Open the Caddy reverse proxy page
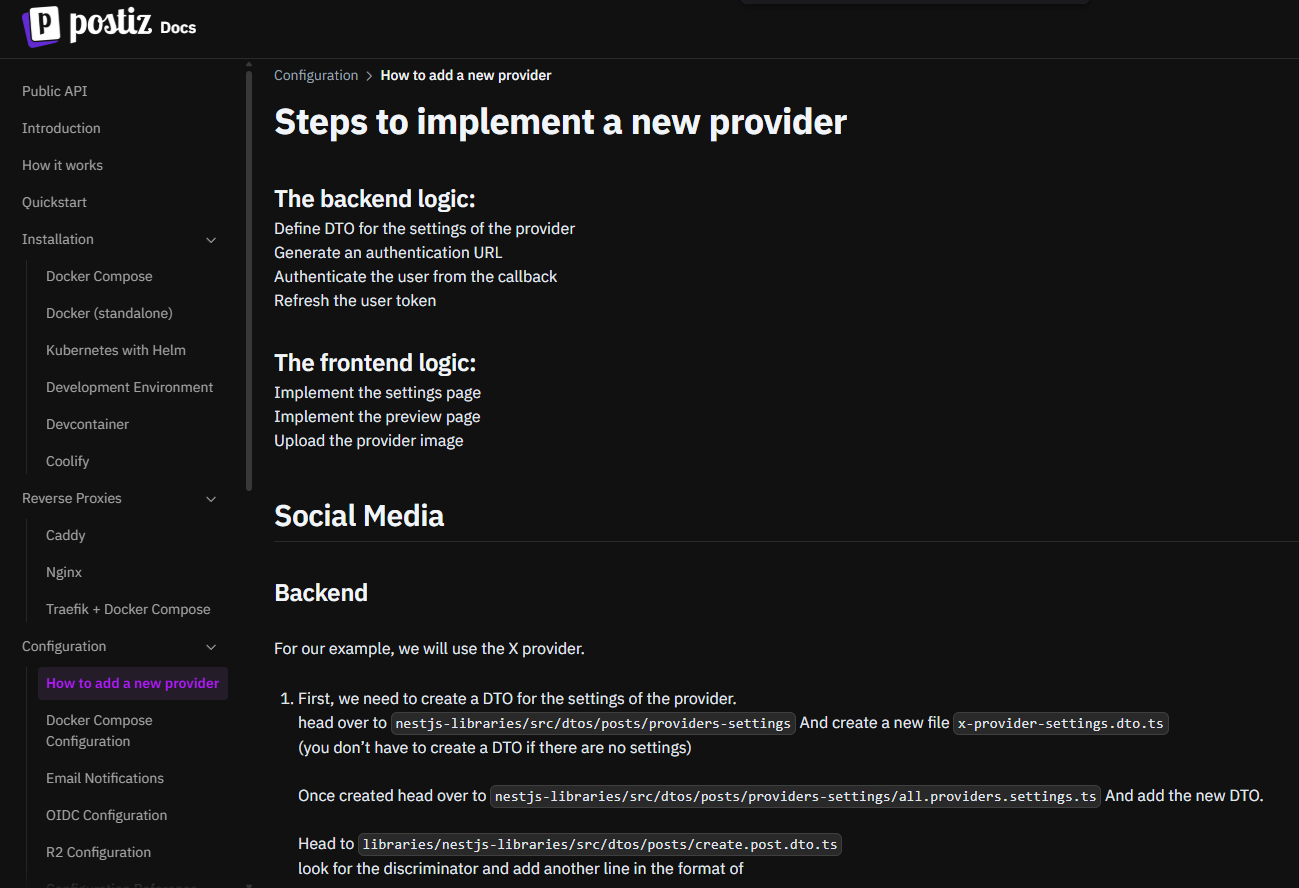 65,535
